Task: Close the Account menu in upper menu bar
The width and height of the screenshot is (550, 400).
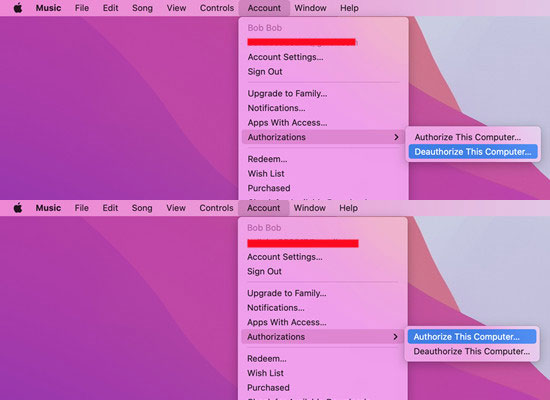Action: click(264, 8)
